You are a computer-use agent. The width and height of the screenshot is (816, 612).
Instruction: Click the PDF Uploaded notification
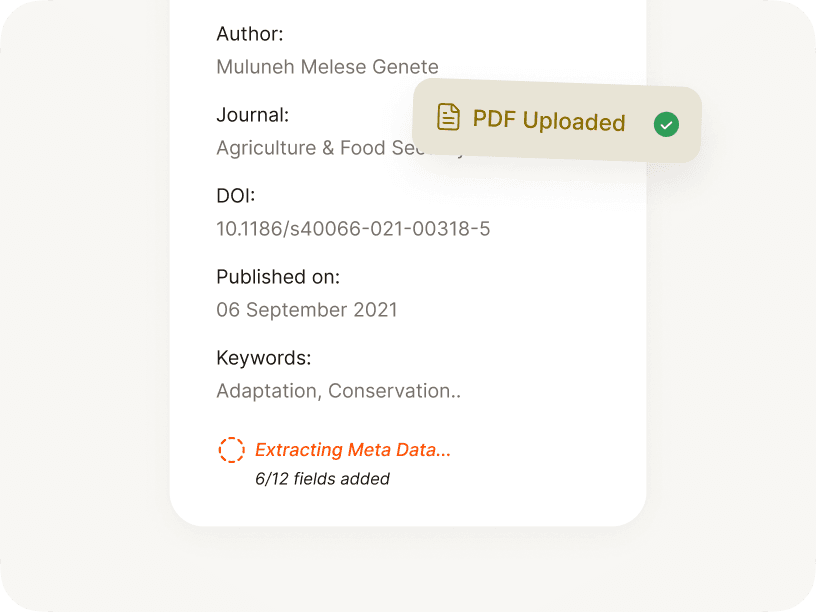[556, 121]
